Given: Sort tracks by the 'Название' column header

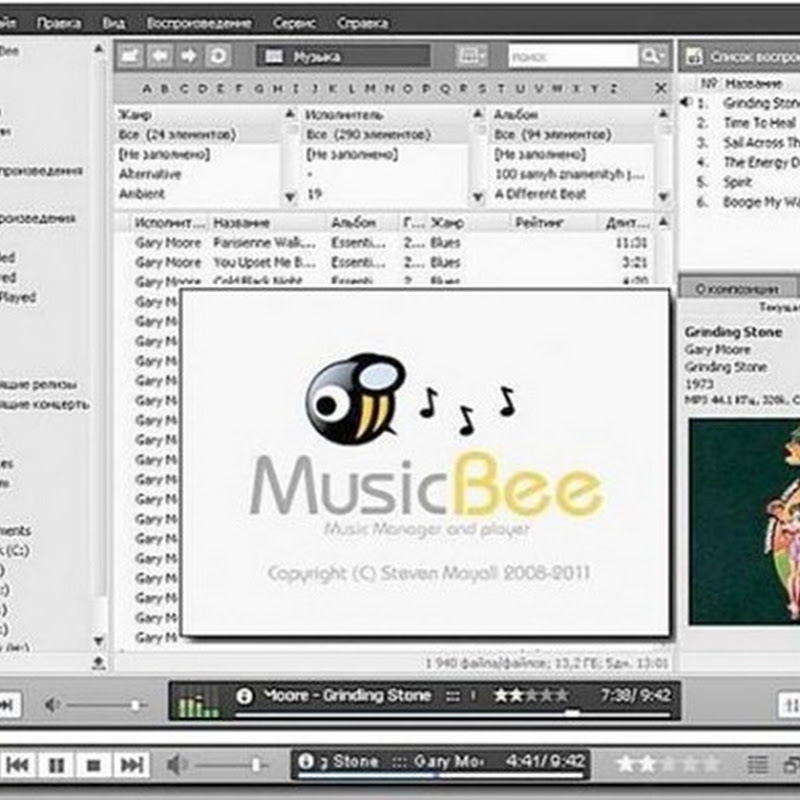Looking at the screenshot, I should (x=267, y=223).
